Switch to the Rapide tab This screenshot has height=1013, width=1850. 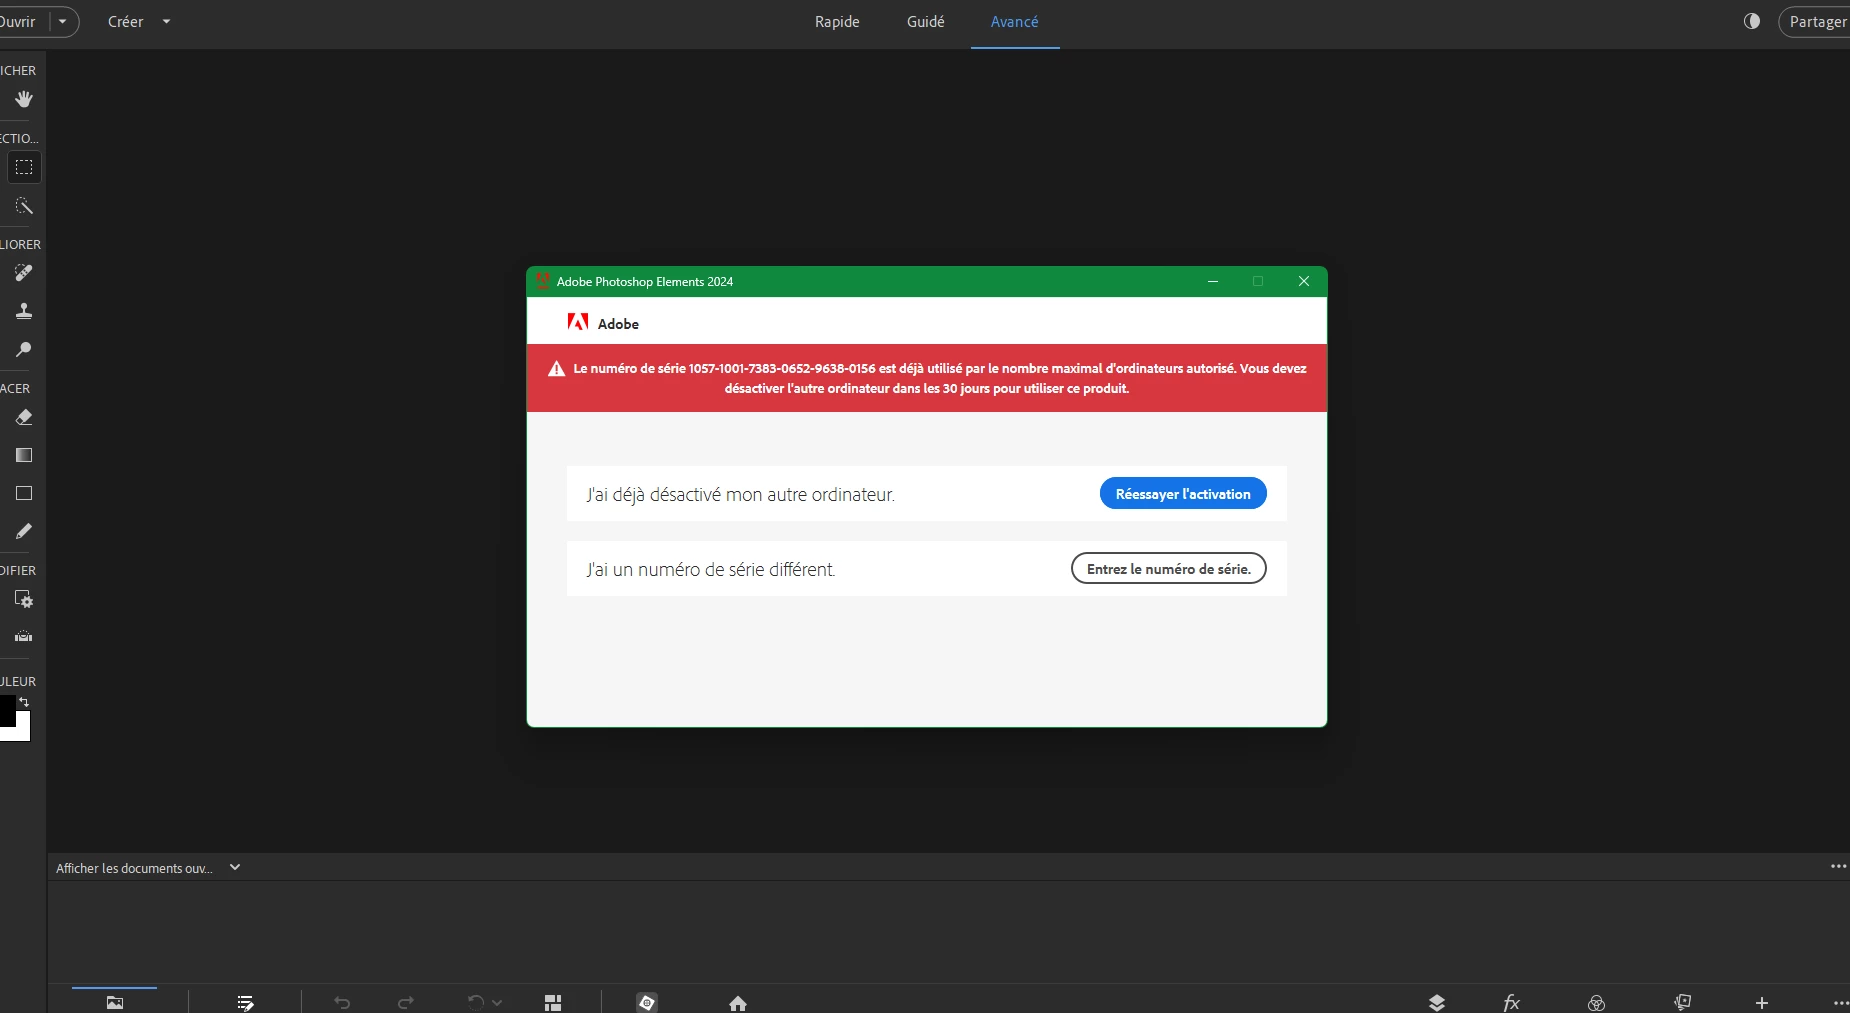(x=837, y=21)
